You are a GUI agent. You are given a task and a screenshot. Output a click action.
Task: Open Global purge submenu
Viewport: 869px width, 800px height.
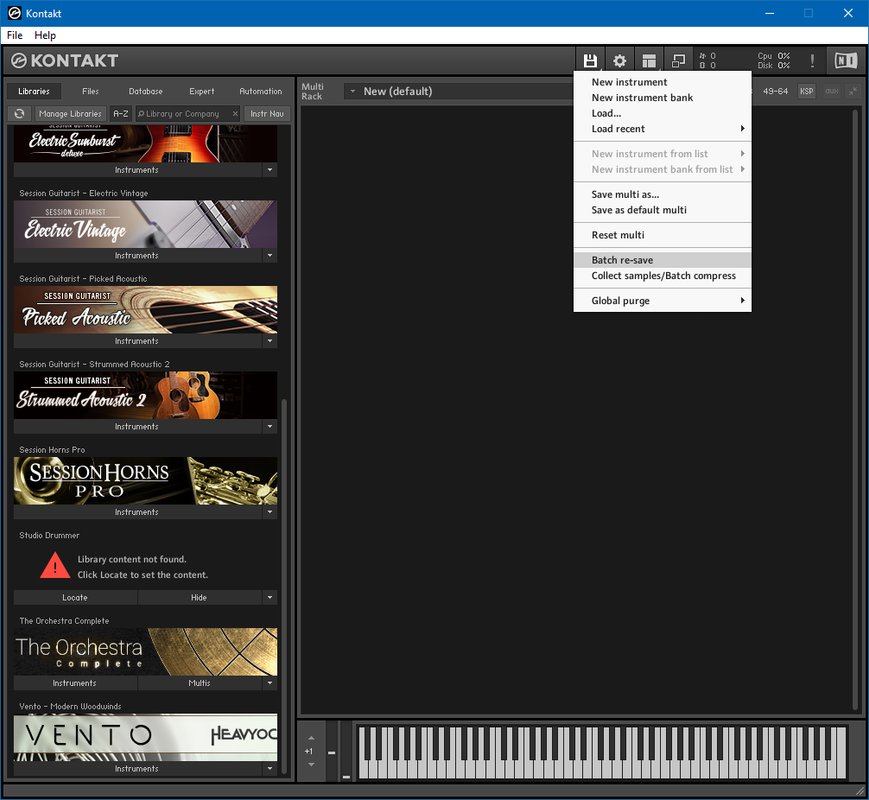pos(662,300)
